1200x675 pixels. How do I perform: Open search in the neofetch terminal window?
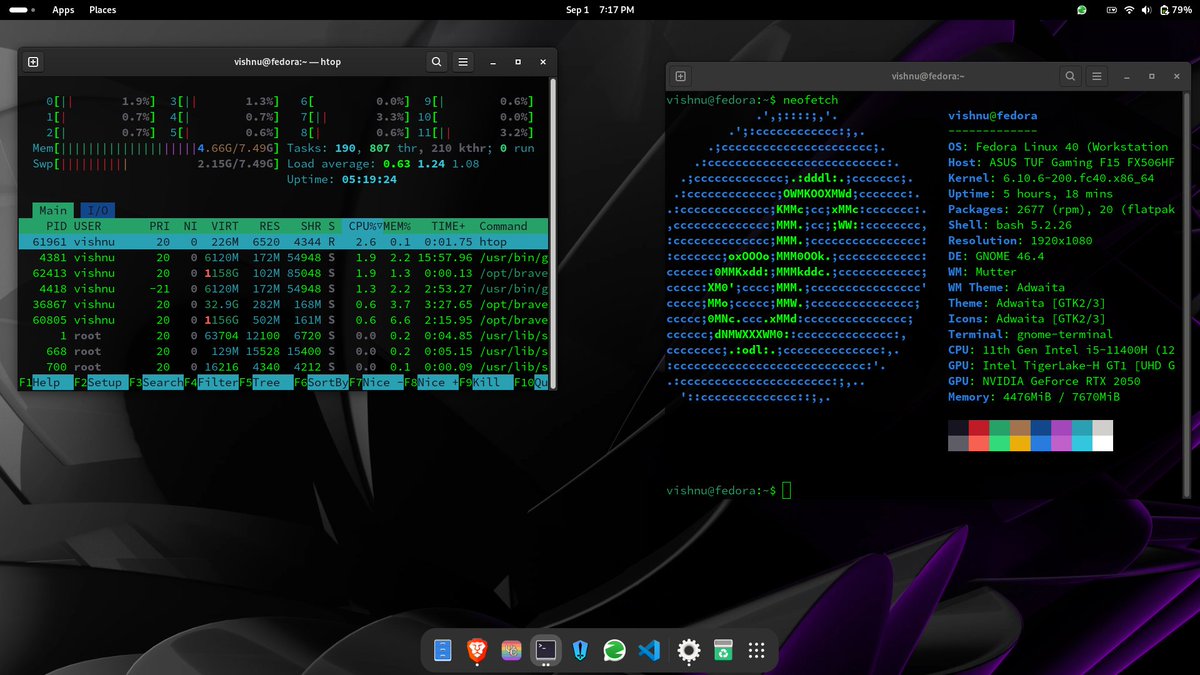(x=1070, y=76)
